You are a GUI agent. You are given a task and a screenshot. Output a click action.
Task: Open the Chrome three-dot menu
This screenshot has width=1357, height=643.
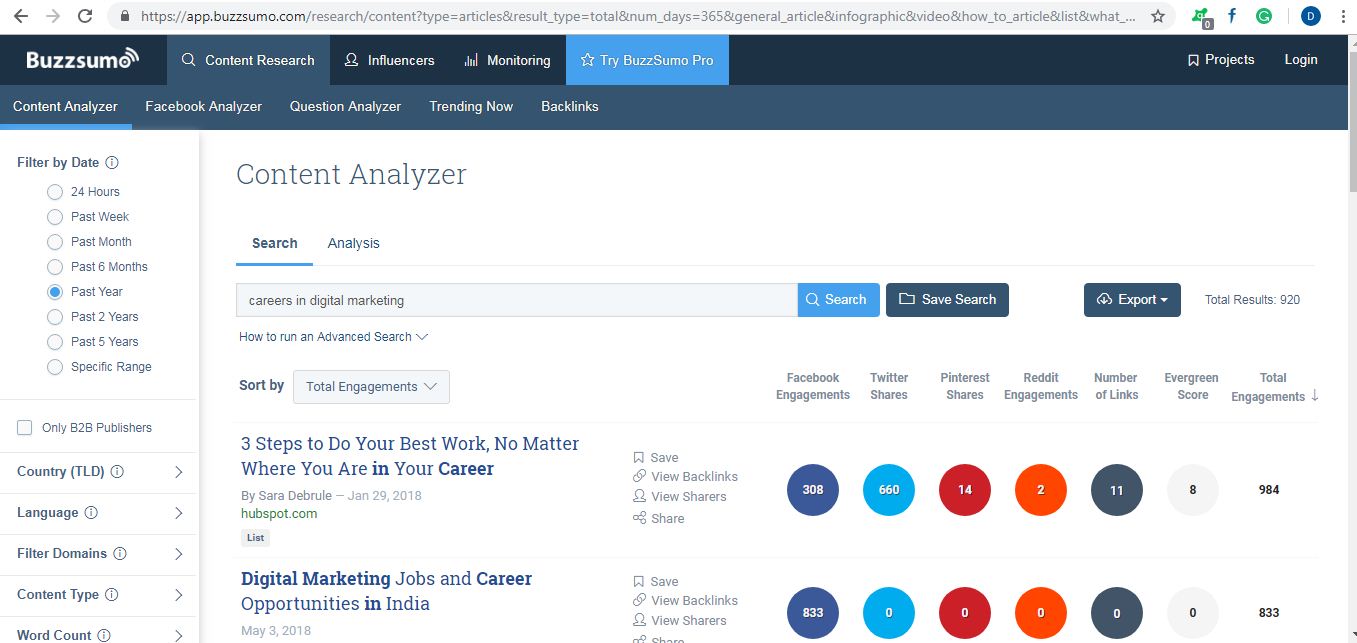[1343, 16]
